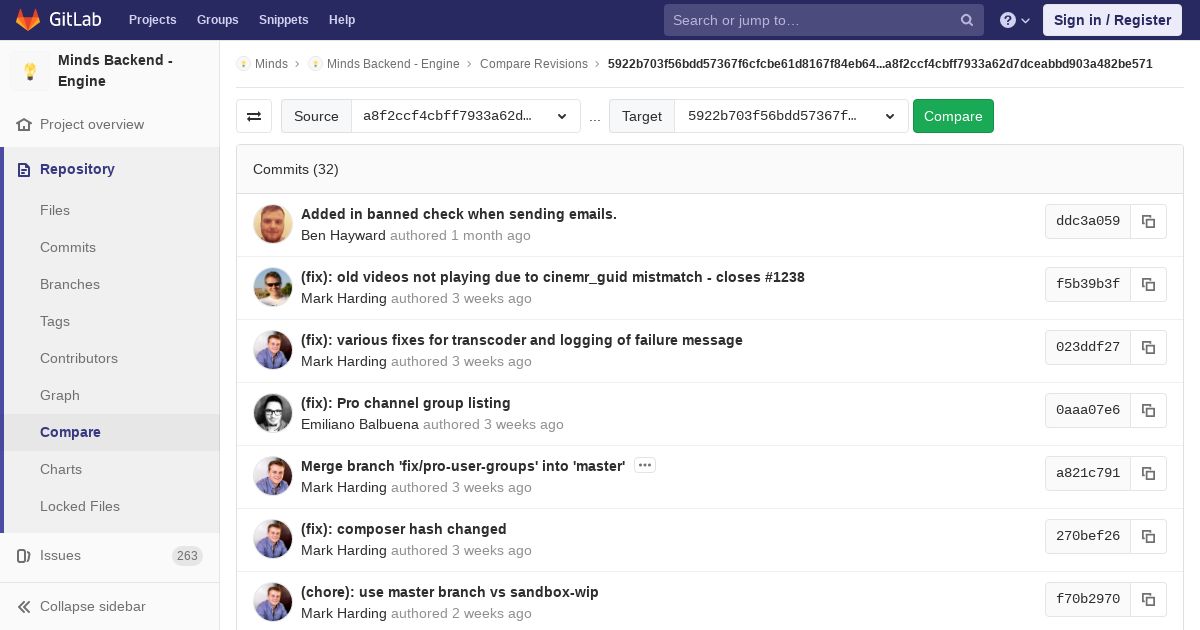This screenshot has height=630, width=1200.
Task: Click the Project overview home icon
Action: click(24, 124)
